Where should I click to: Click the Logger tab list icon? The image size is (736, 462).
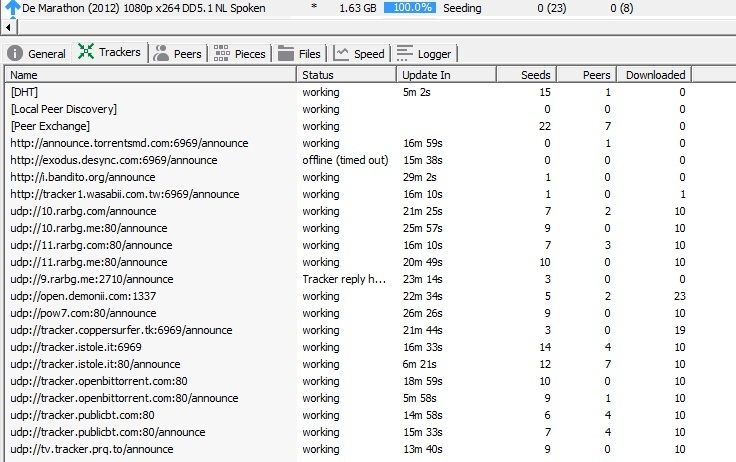tap(405, 53)
